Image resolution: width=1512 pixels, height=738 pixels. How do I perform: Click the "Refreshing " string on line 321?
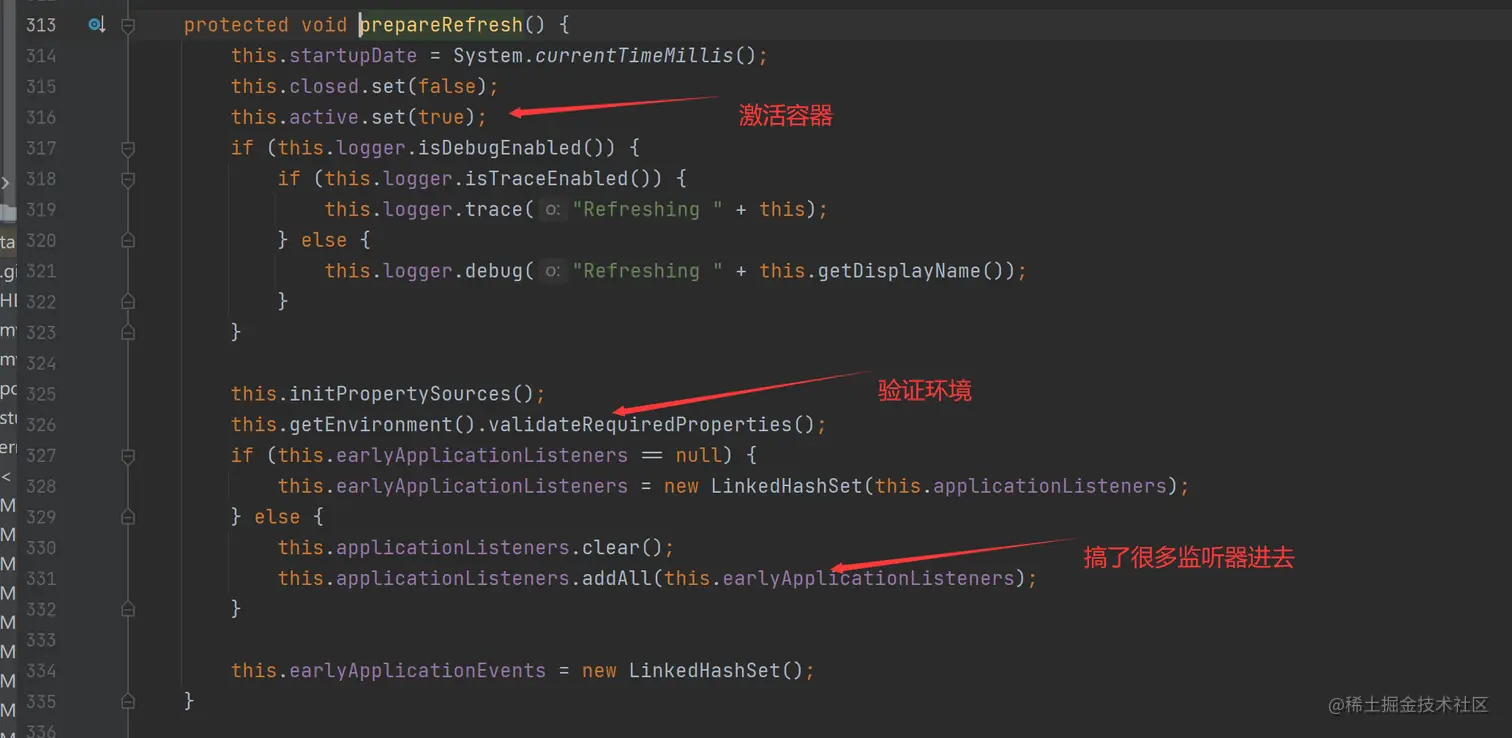coord(647,271)
